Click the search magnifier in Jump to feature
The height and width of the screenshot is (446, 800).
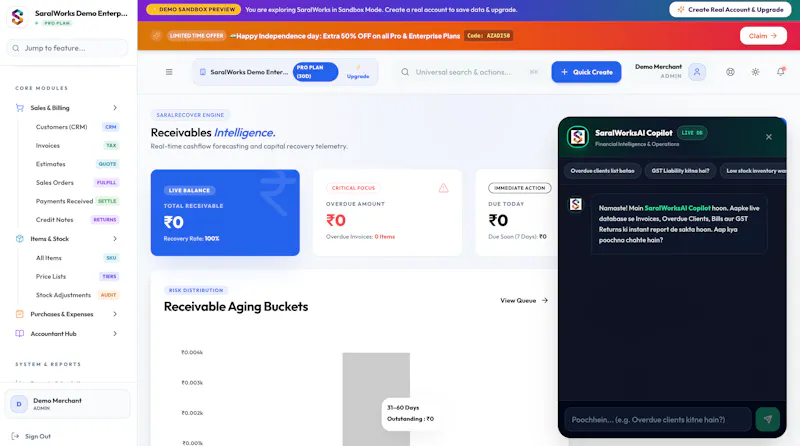coord(16,48)
